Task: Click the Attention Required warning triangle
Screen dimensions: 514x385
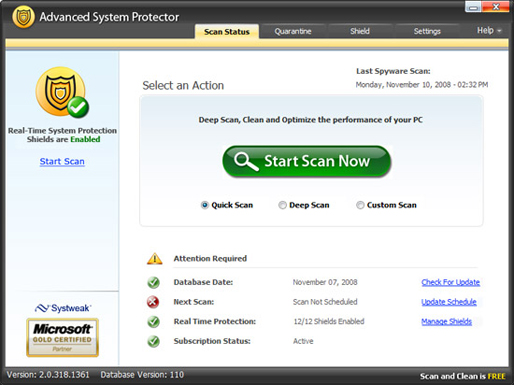Action: tap(155, 259)
